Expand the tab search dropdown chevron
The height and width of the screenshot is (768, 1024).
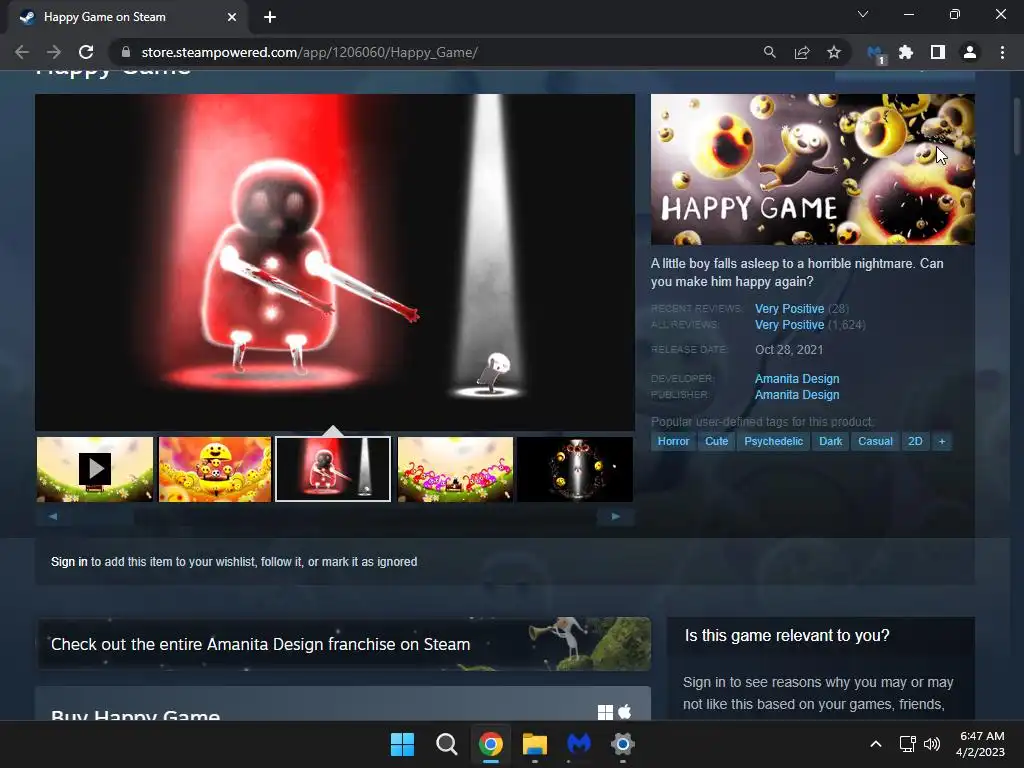[863, 14]
